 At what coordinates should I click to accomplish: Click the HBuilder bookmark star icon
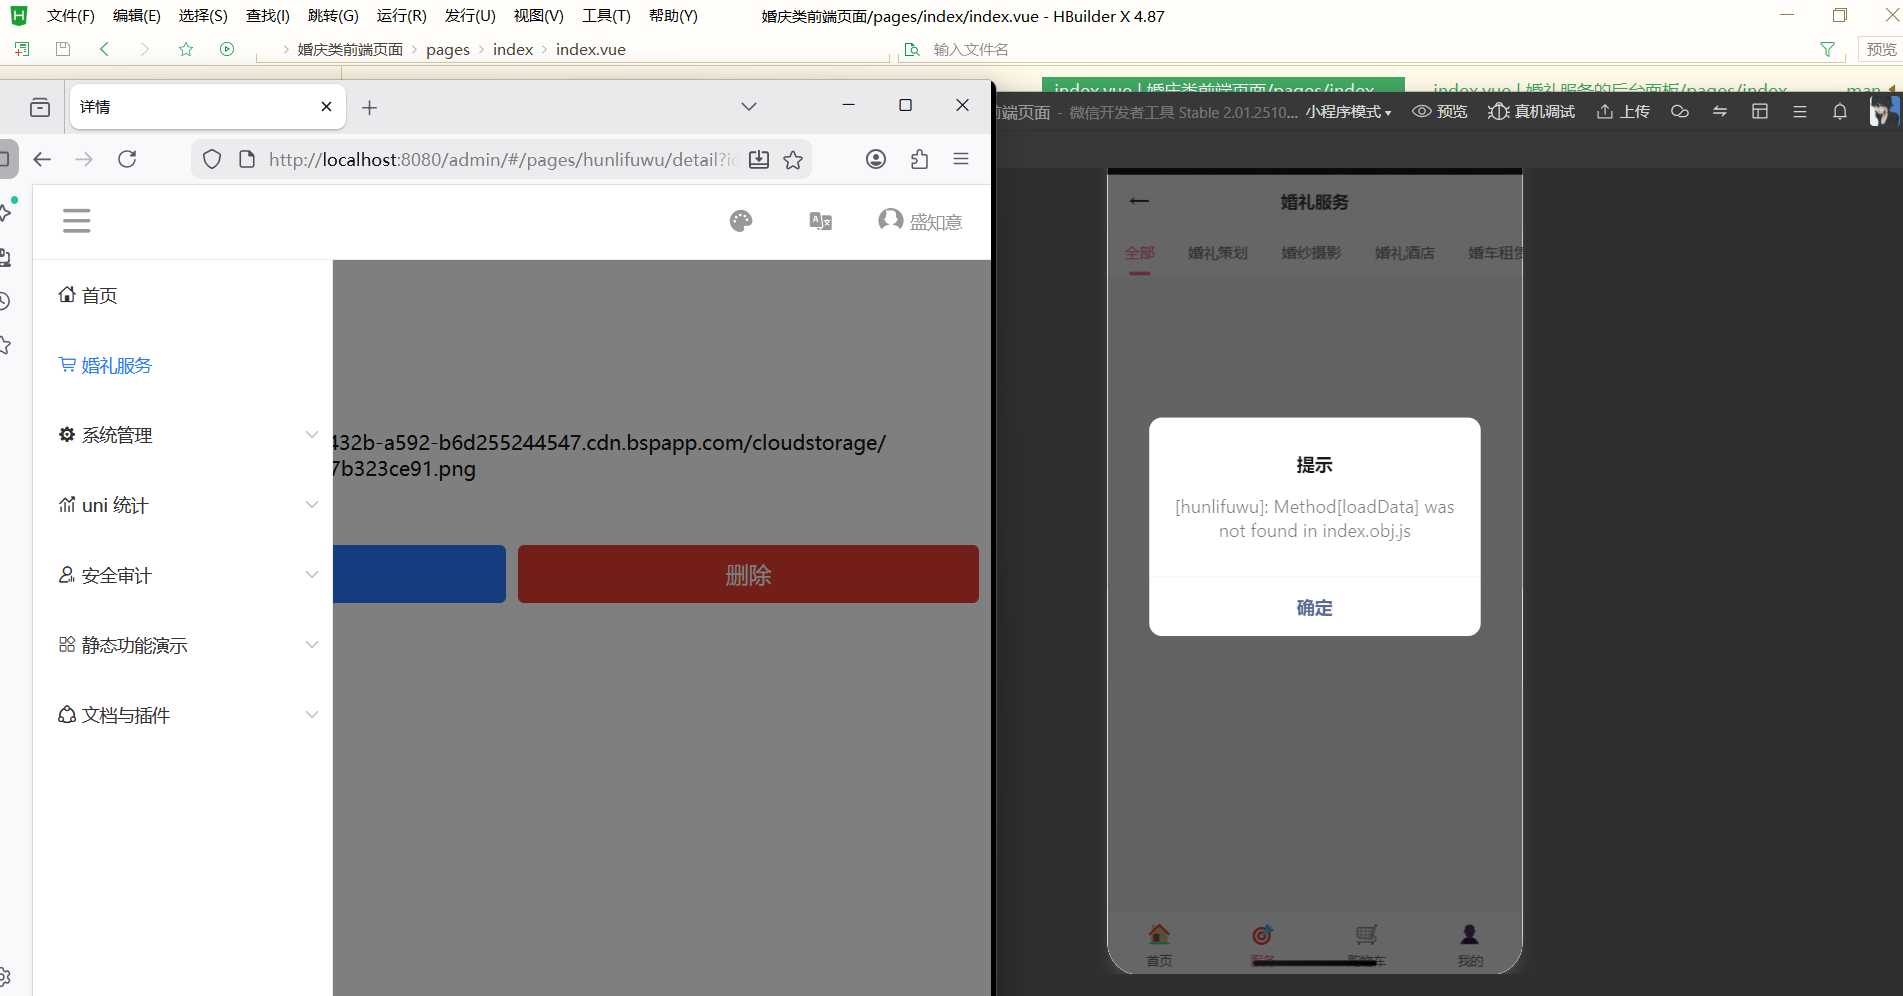[x=186, y=49]
